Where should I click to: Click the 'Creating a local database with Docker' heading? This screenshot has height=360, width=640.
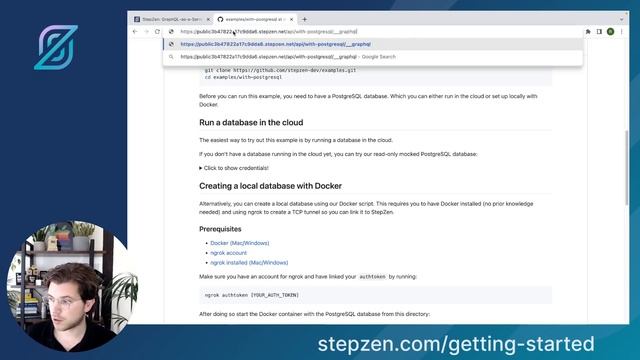[270, 186]
